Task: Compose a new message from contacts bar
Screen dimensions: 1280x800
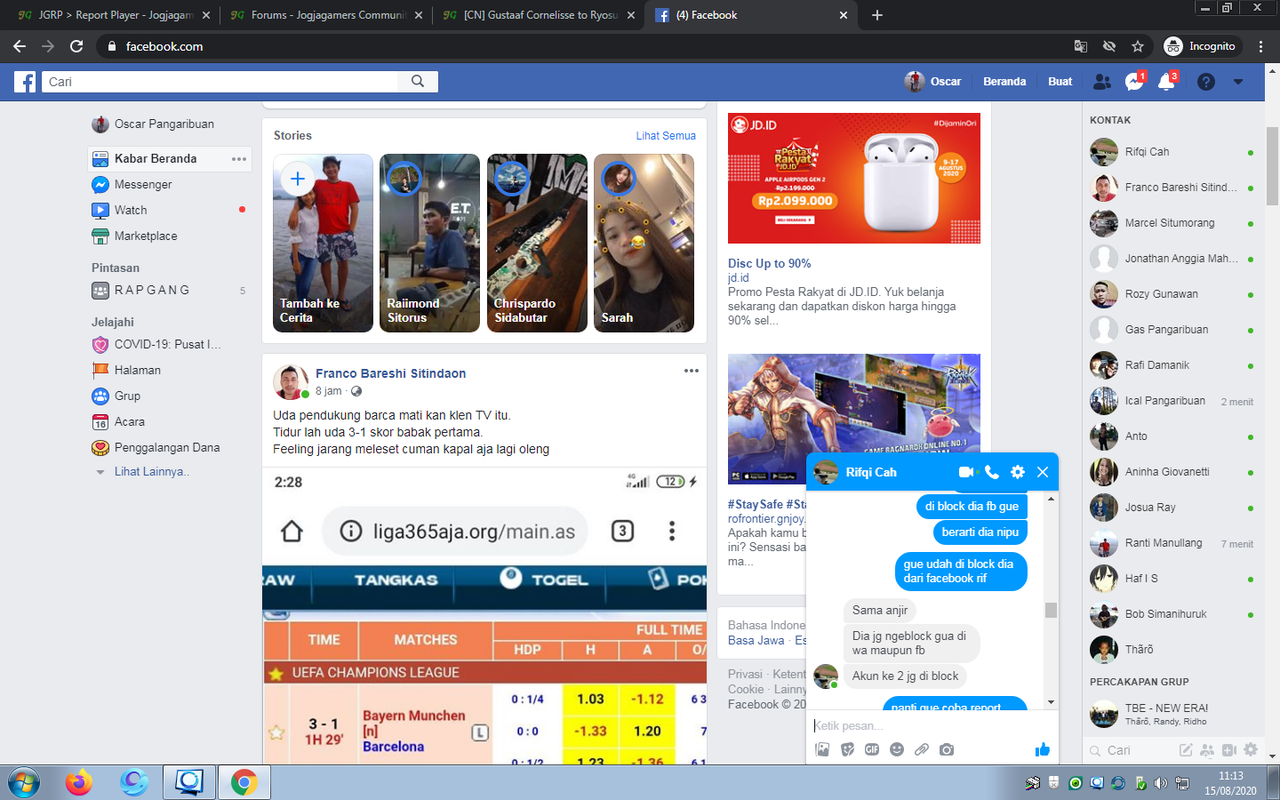Action: 1186,750
